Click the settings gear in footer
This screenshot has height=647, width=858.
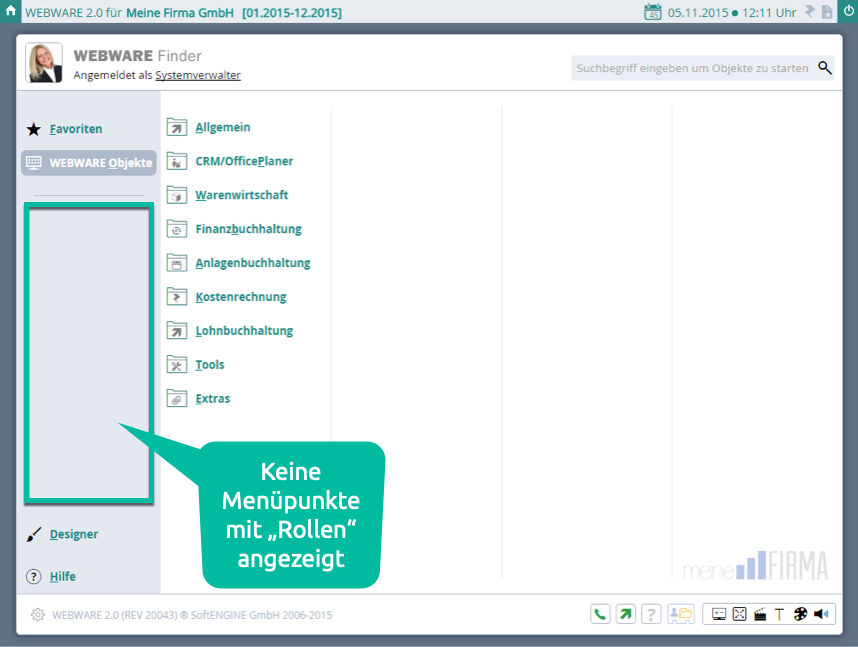coord(38,615)
